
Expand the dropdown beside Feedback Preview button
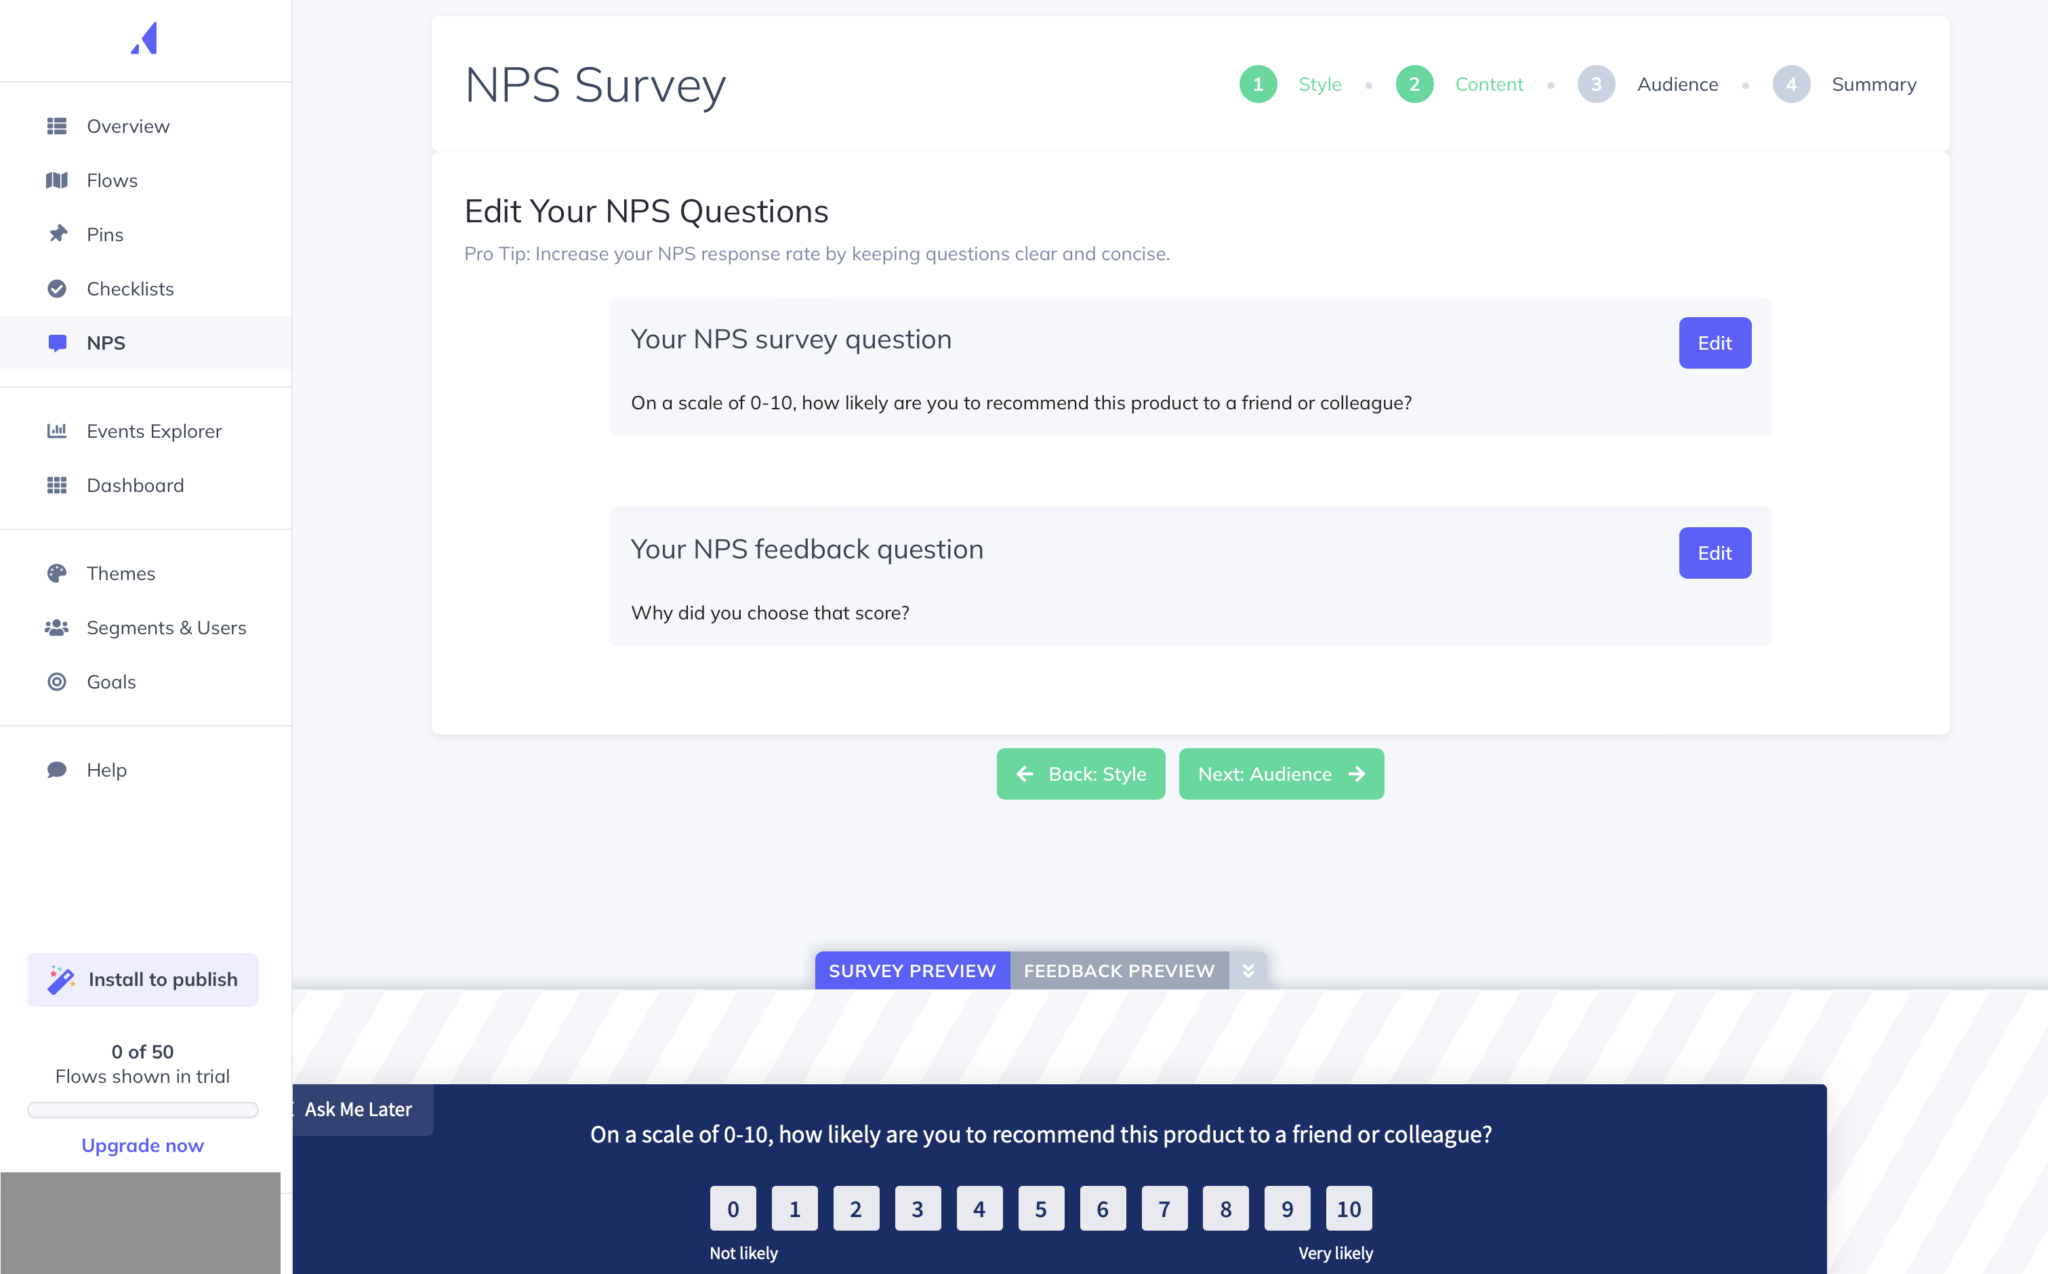point(1248,970)
